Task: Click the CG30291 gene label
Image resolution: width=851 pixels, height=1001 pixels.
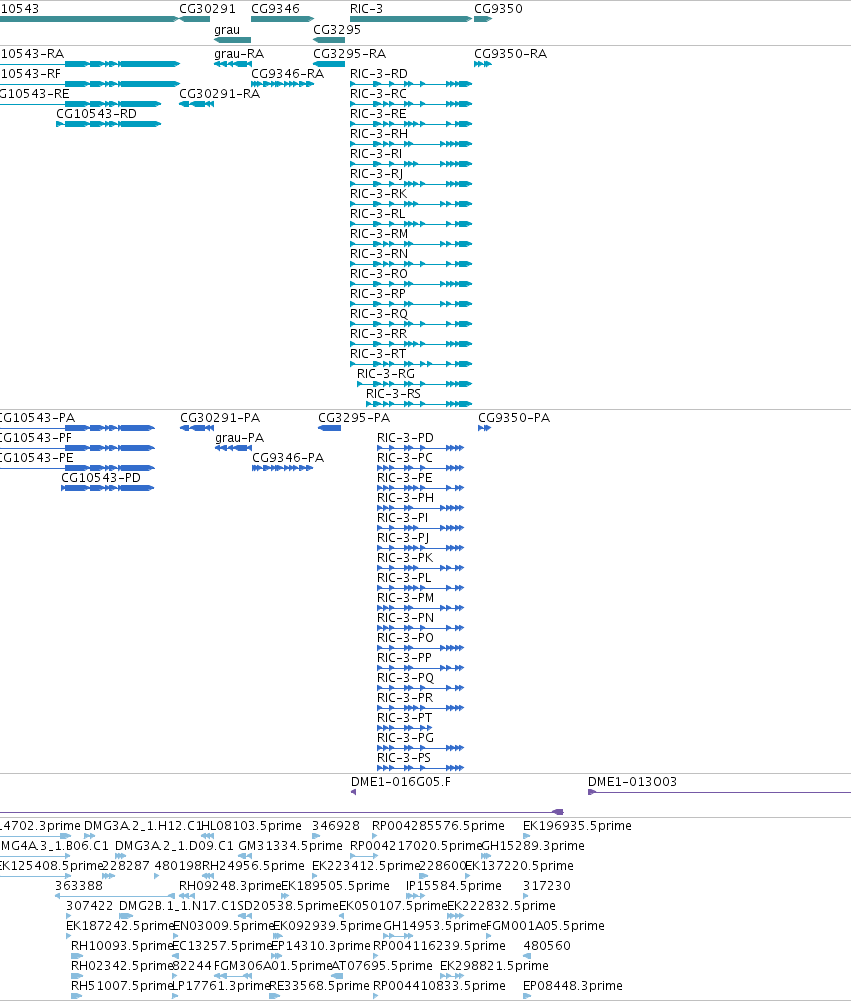Action: pos(207,9)
